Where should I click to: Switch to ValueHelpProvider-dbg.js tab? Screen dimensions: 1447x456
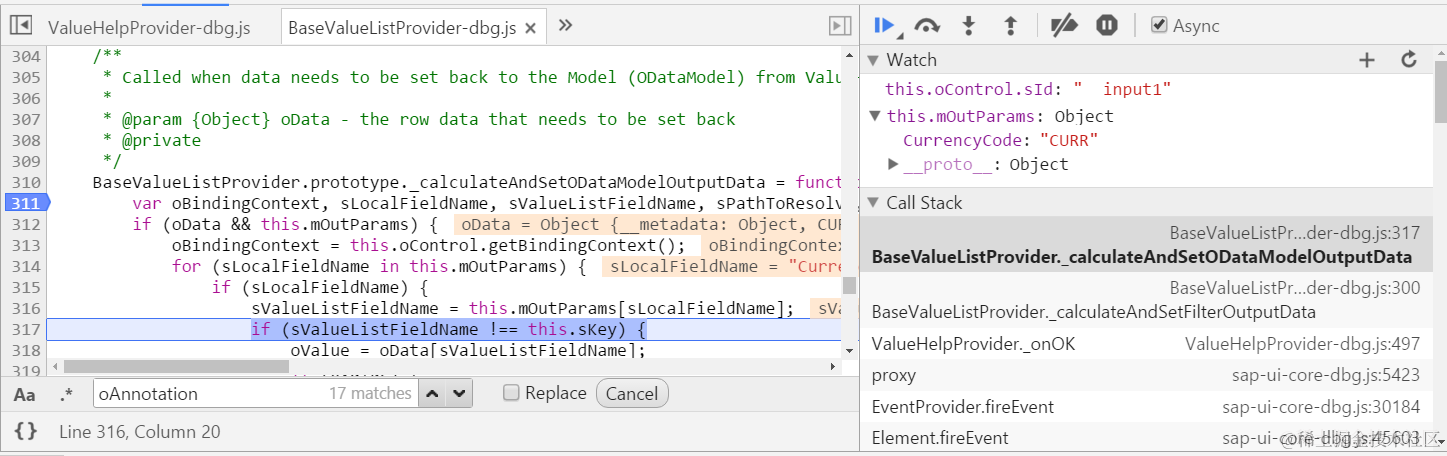[149, 28]
